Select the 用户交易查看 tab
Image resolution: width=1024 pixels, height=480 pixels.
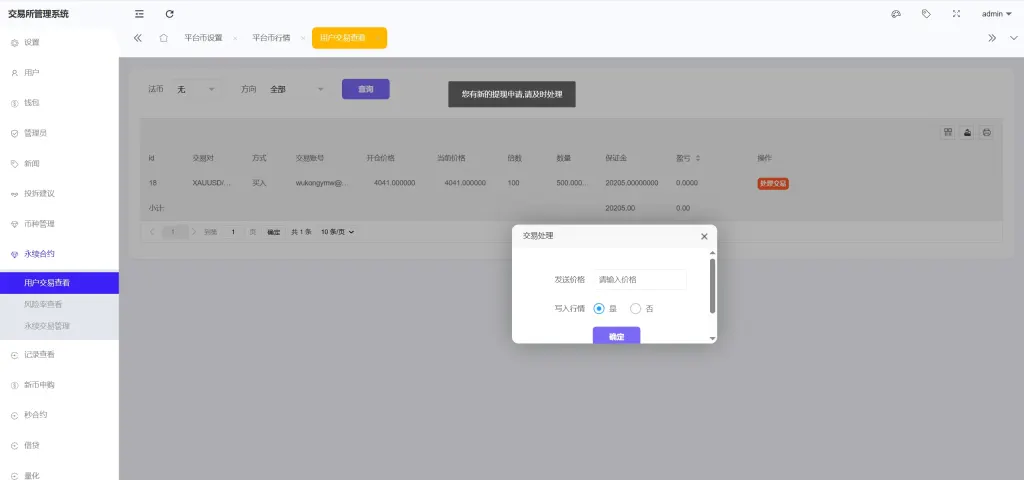[x=349, y=38]
